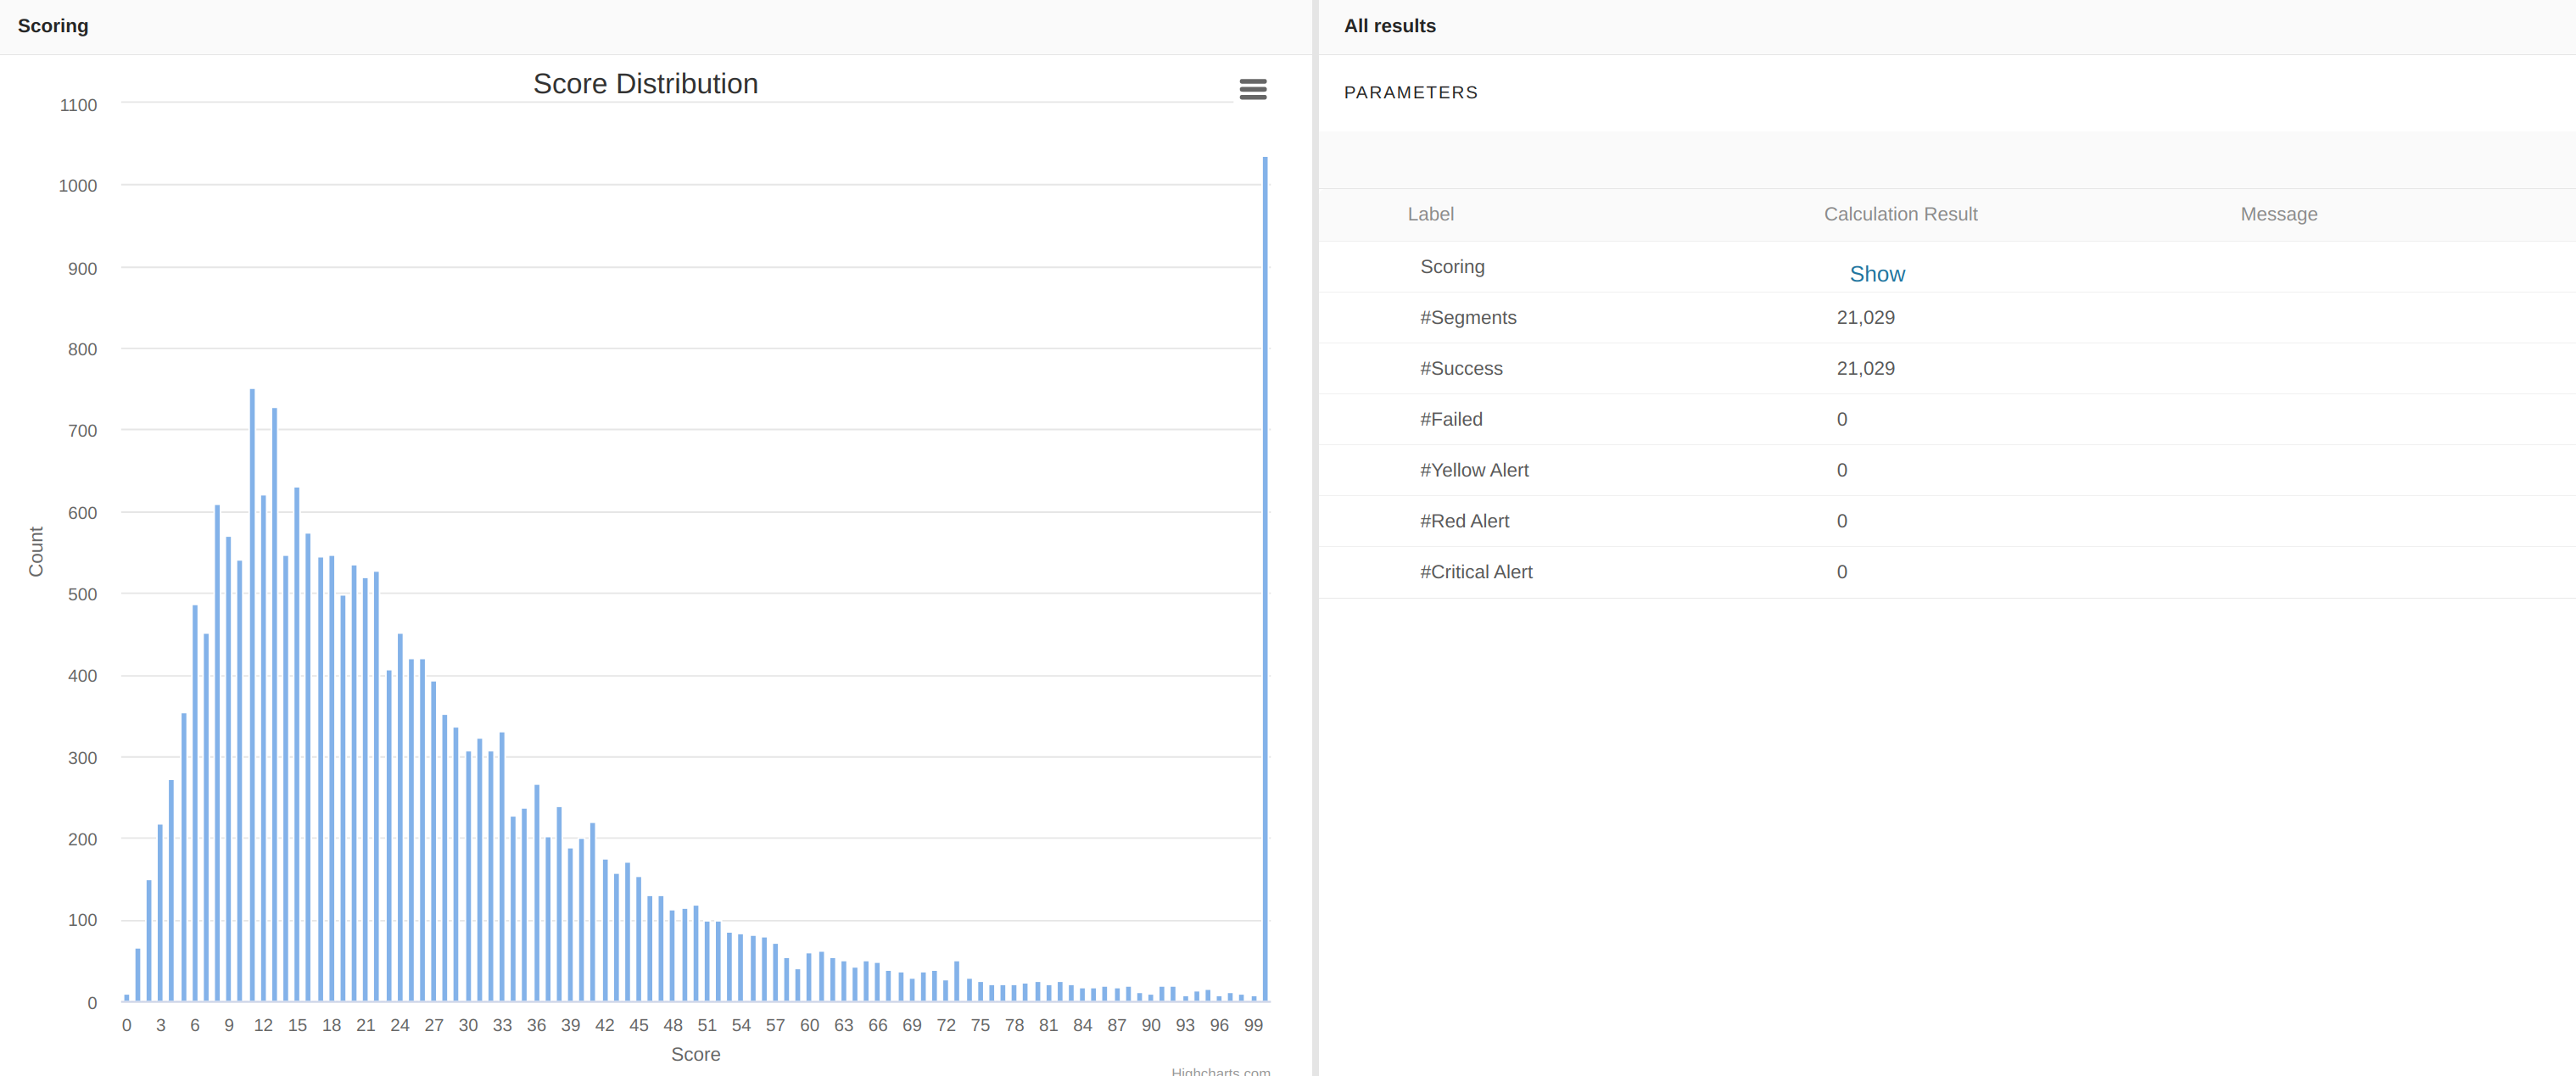Select the #Critical Alert row

1475,573
